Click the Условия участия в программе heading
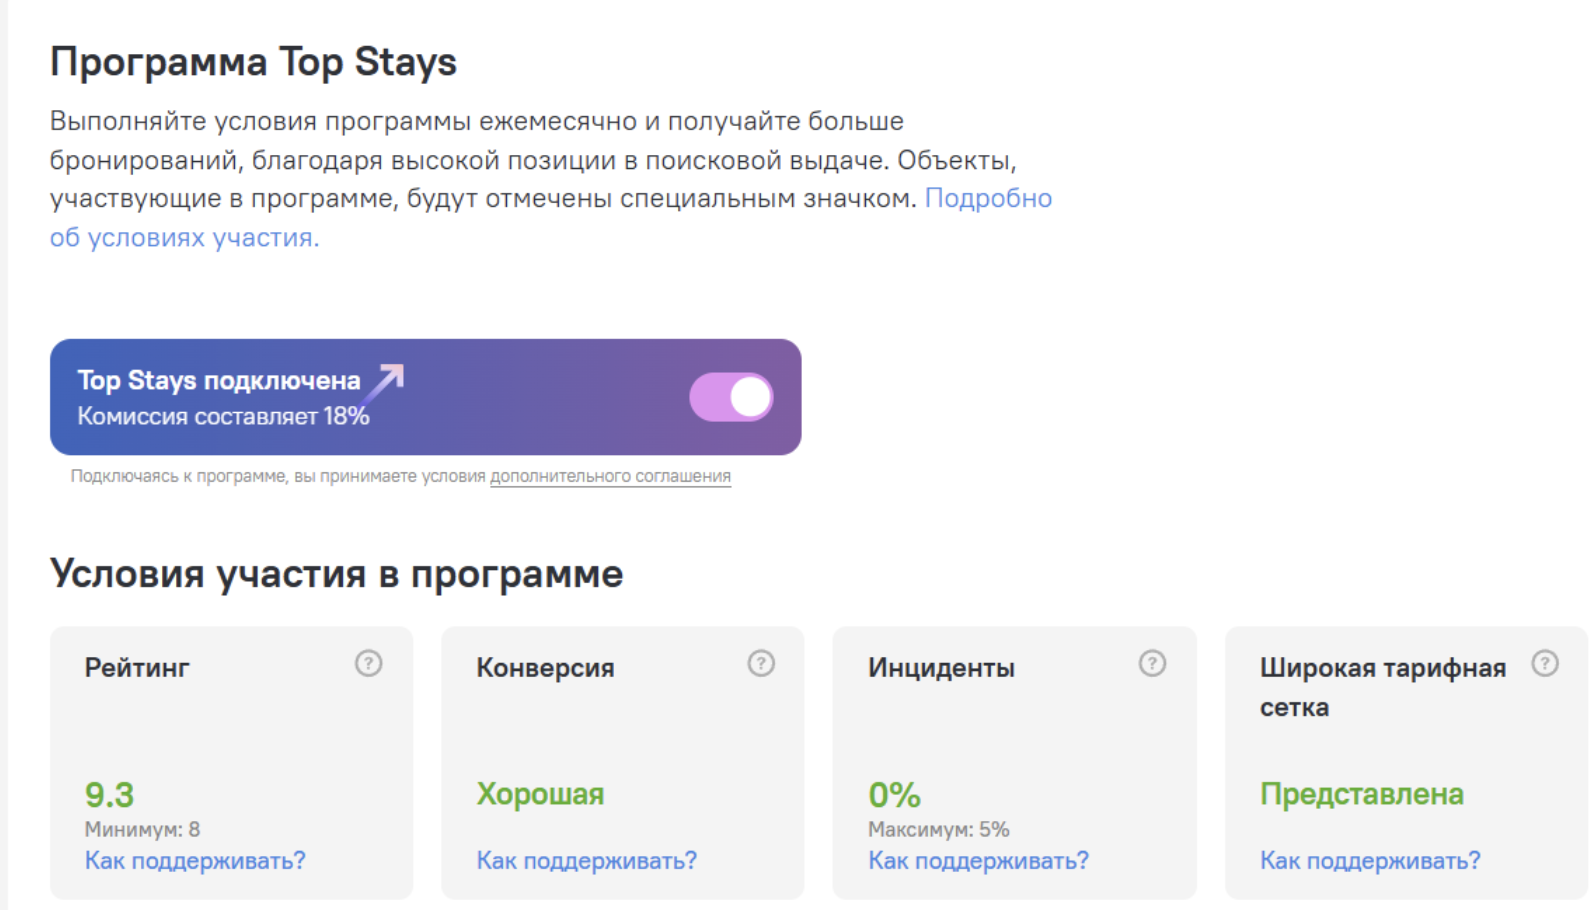 [337, 574]
